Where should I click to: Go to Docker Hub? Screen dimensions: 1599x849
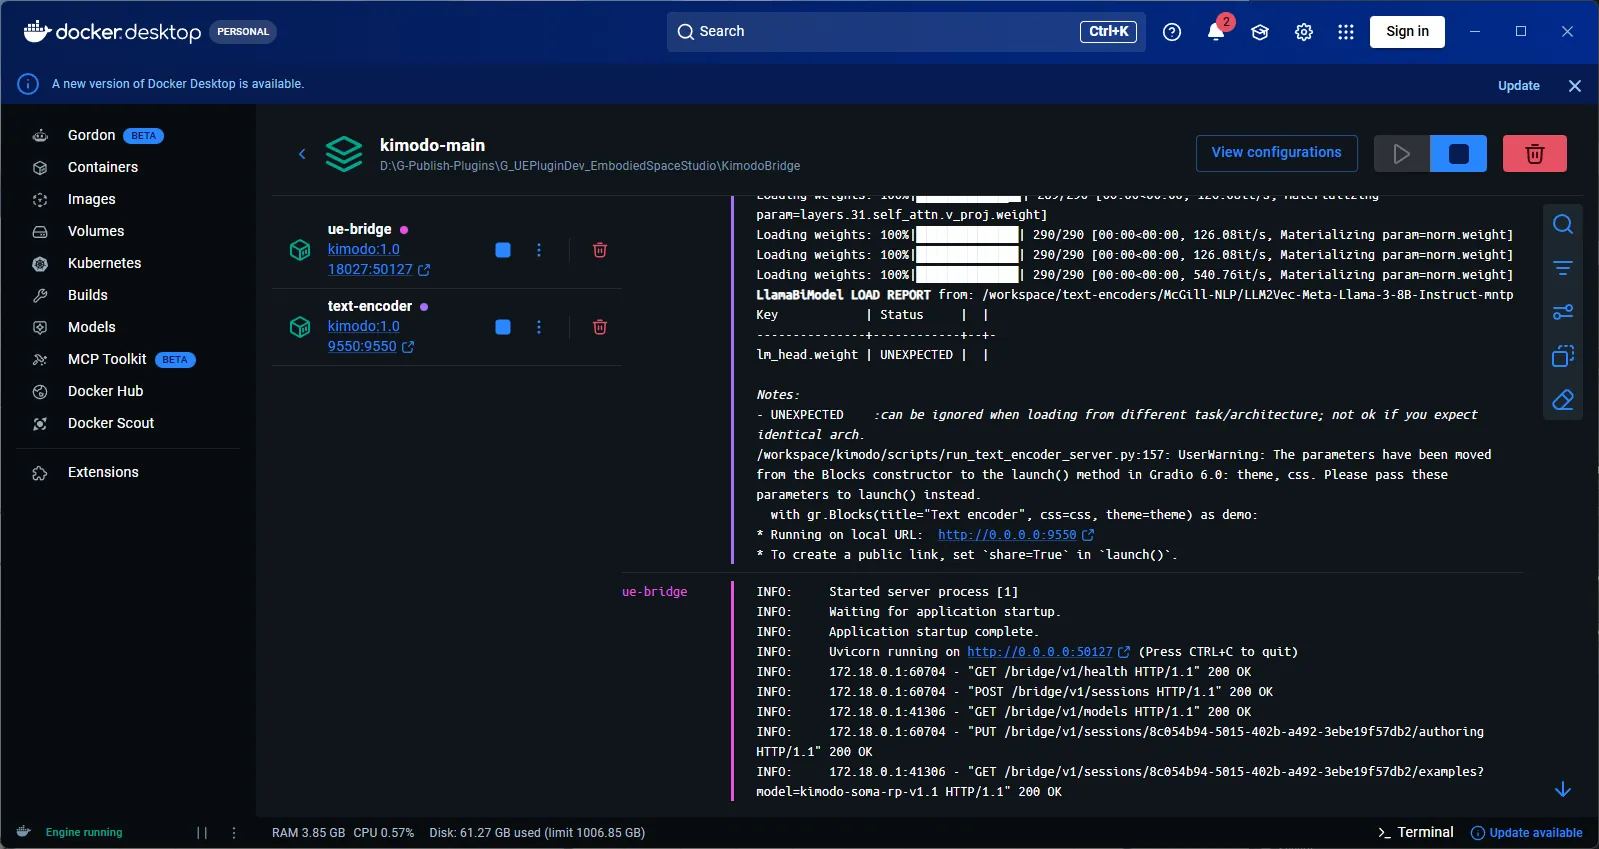pyautogui.click(x=106, y=391)
